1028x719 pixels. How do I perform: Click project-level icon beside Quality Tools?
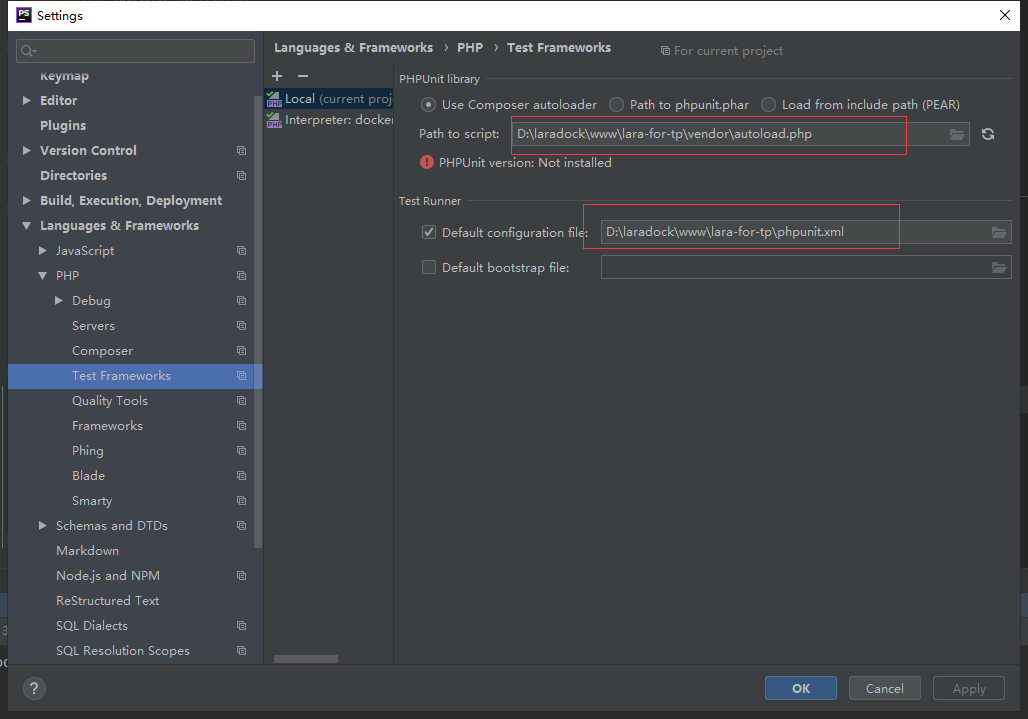241,400
